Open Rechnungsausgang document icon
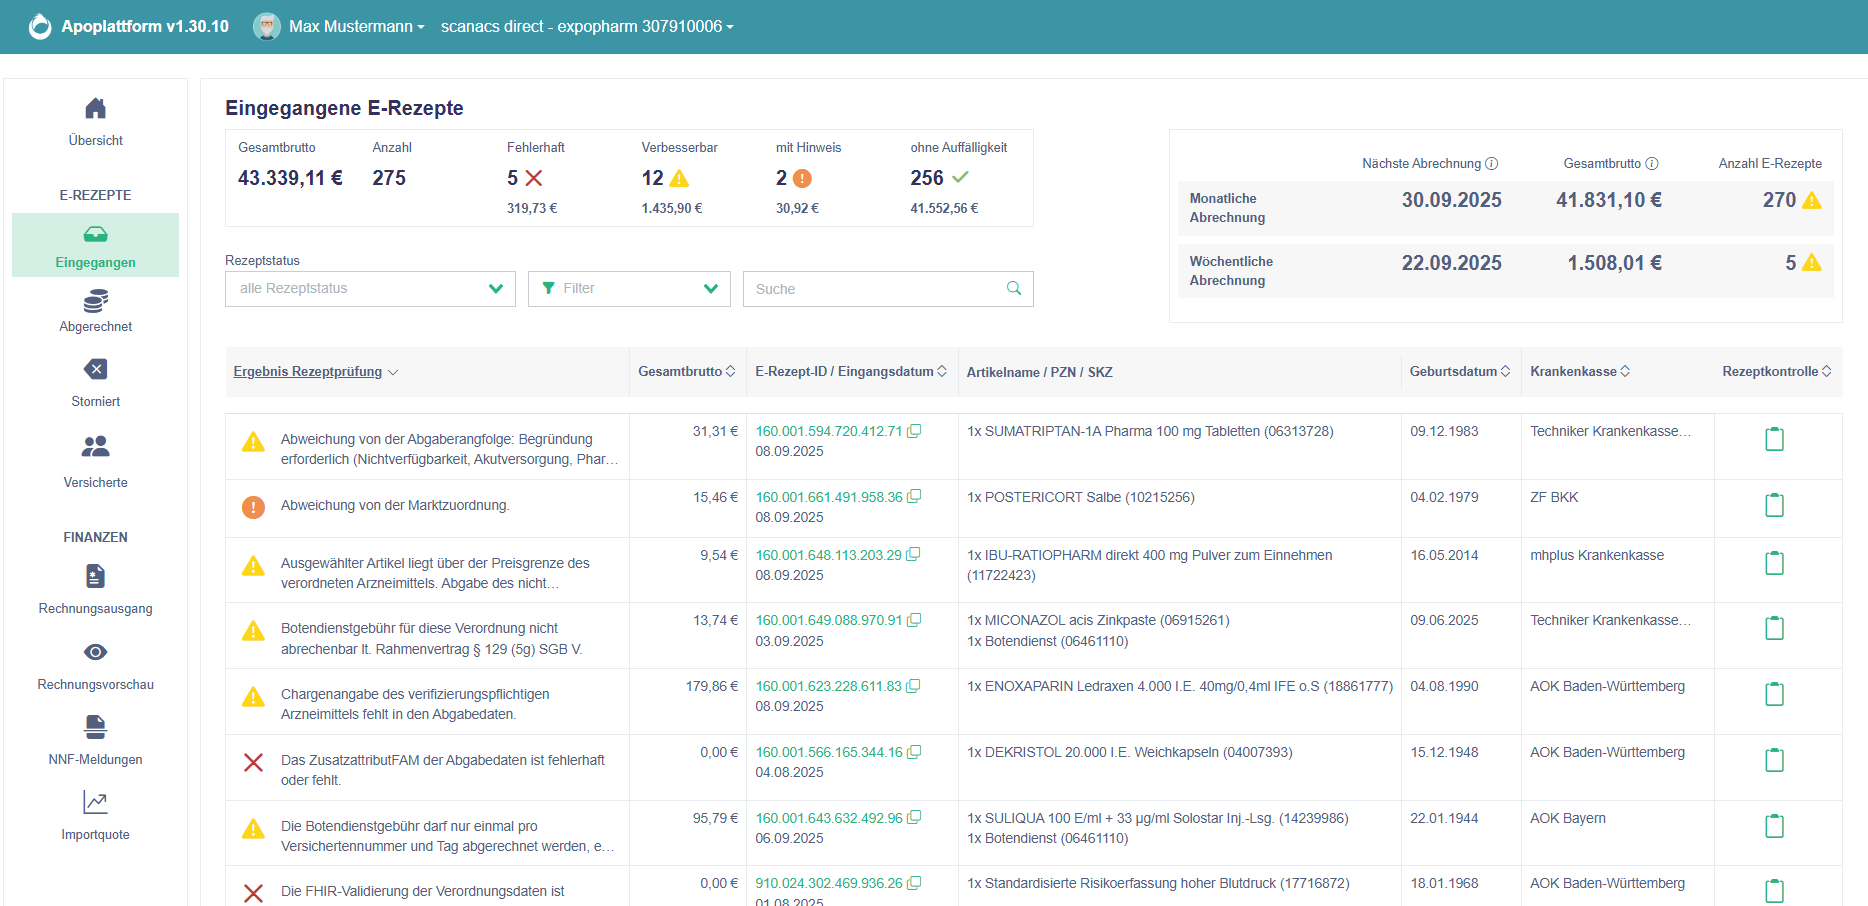This screenshot has width=1868, height=906. 95,577
